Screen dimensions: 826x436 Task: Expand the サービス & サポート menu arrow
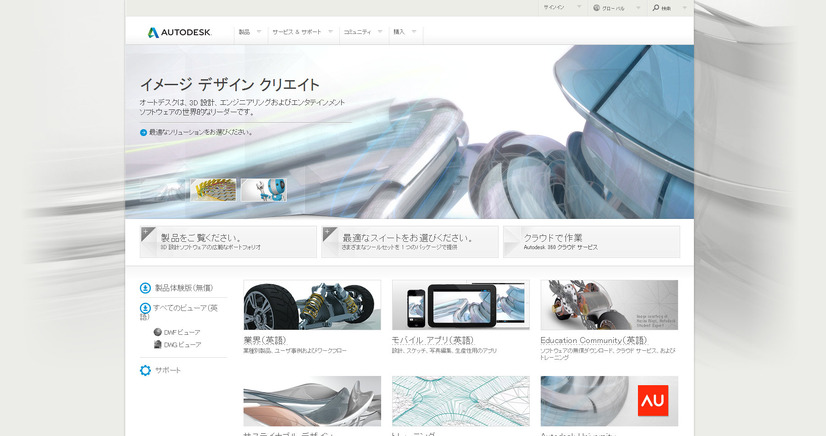330,32
